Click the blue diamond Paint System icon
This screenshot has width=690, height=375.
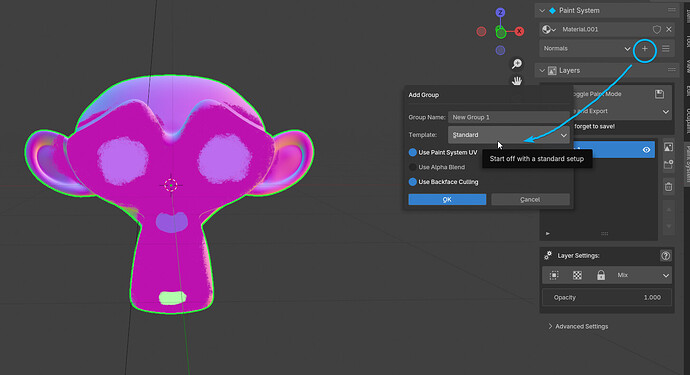click(x=552, y=11)
